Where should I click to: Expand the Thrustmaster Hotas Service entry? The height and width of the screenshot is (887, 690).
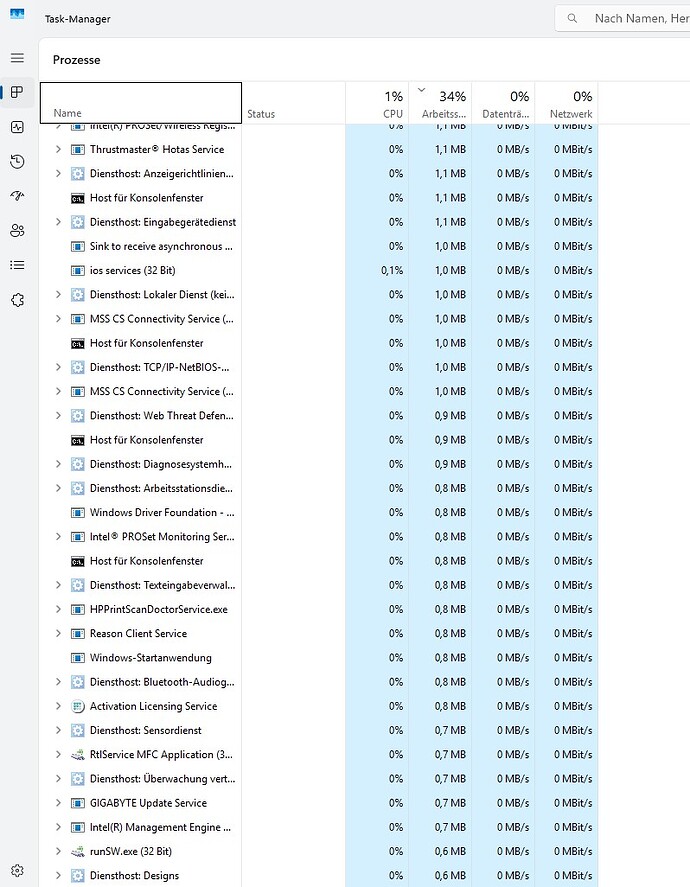[x=58, y=149]
